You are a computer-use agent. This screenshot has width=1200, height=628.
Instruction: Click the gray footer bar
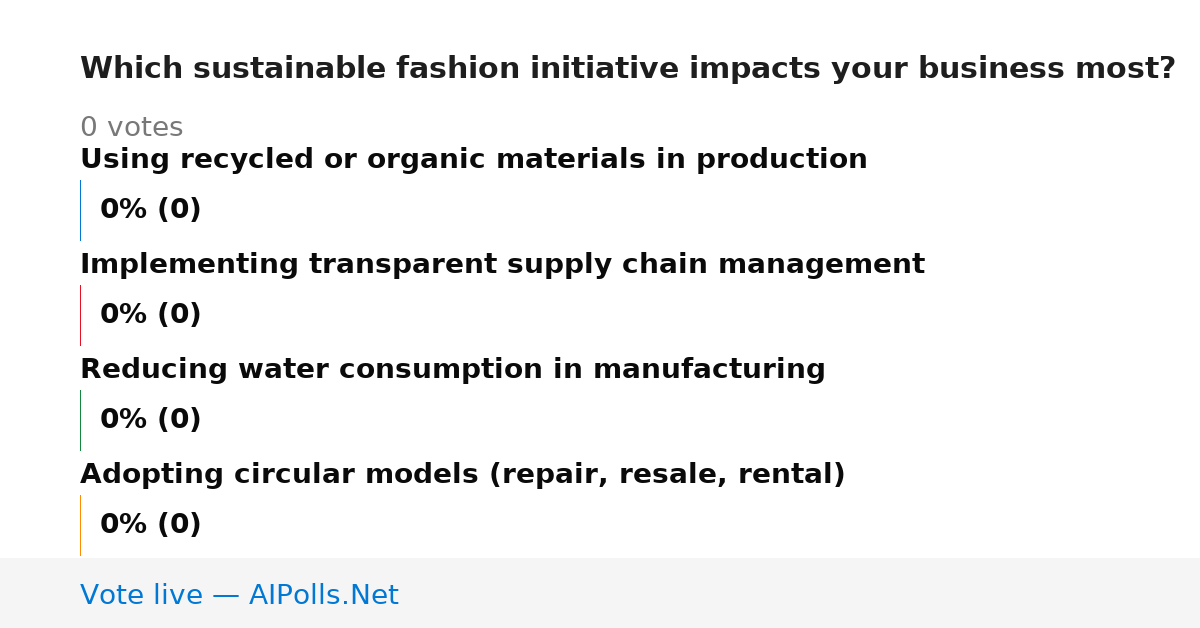click(600, 593)
